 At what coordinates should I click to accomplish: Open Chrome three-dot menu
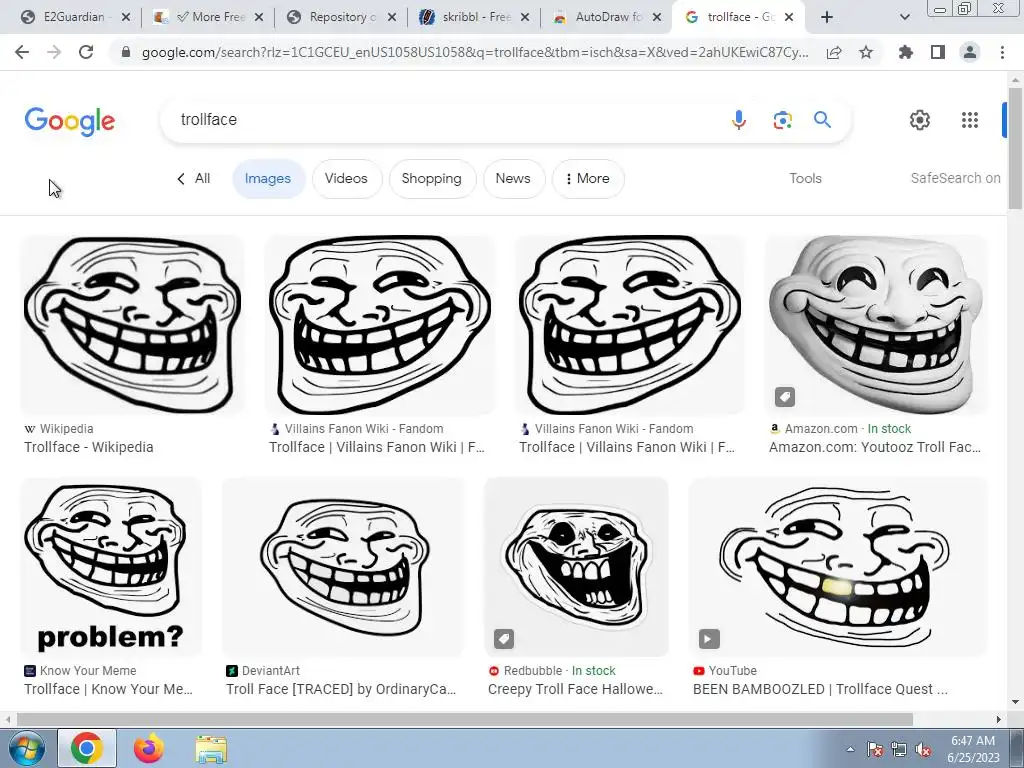click(x=1002, y=52)
